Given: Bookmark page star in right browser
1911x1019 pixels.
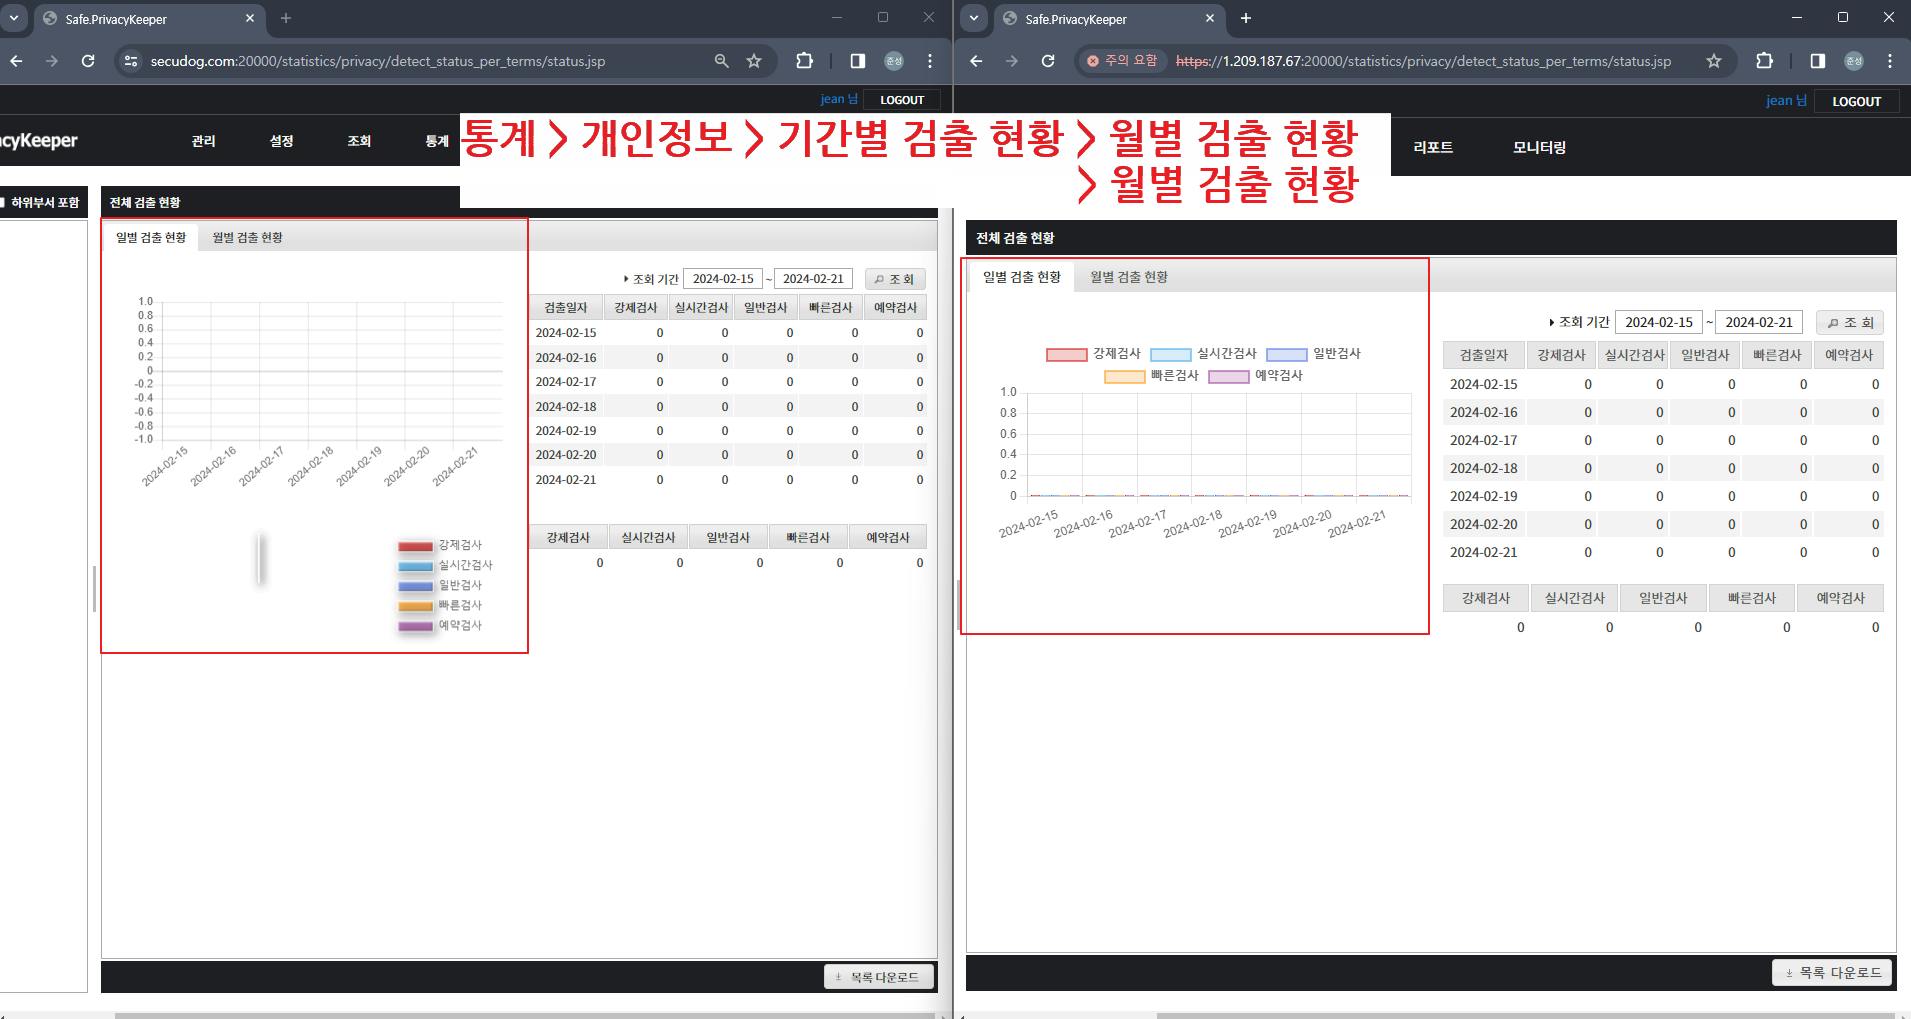Looking at the screenshot, I should pos(1714,61).
